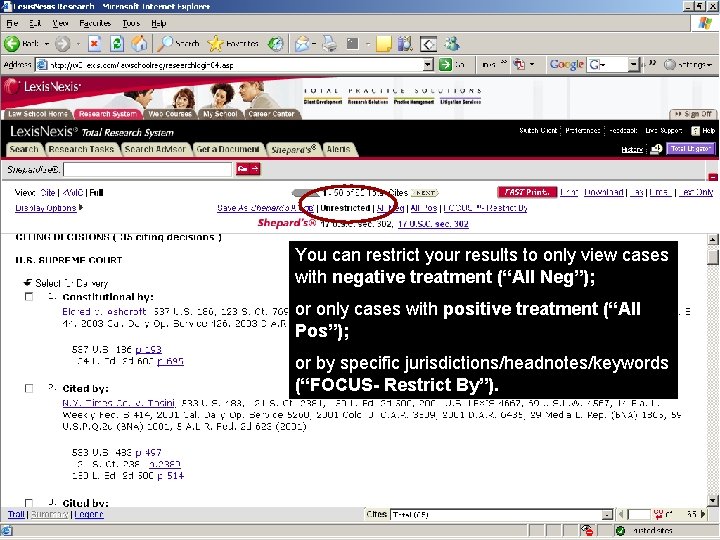Click the Print icon in browser toolbar

(329, 44)
